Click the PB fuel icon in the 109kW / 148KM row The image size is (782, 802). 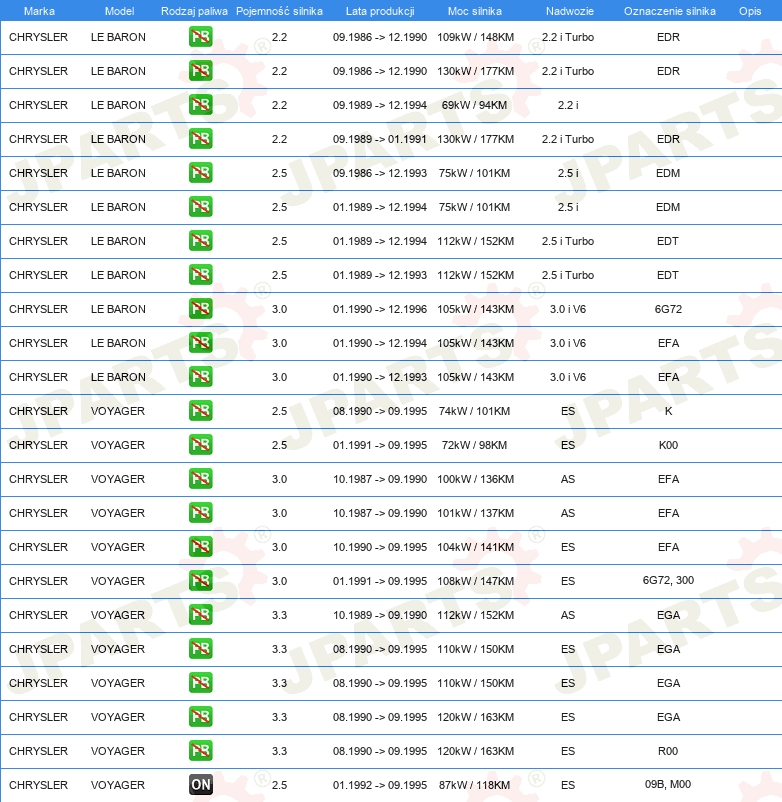201,37
